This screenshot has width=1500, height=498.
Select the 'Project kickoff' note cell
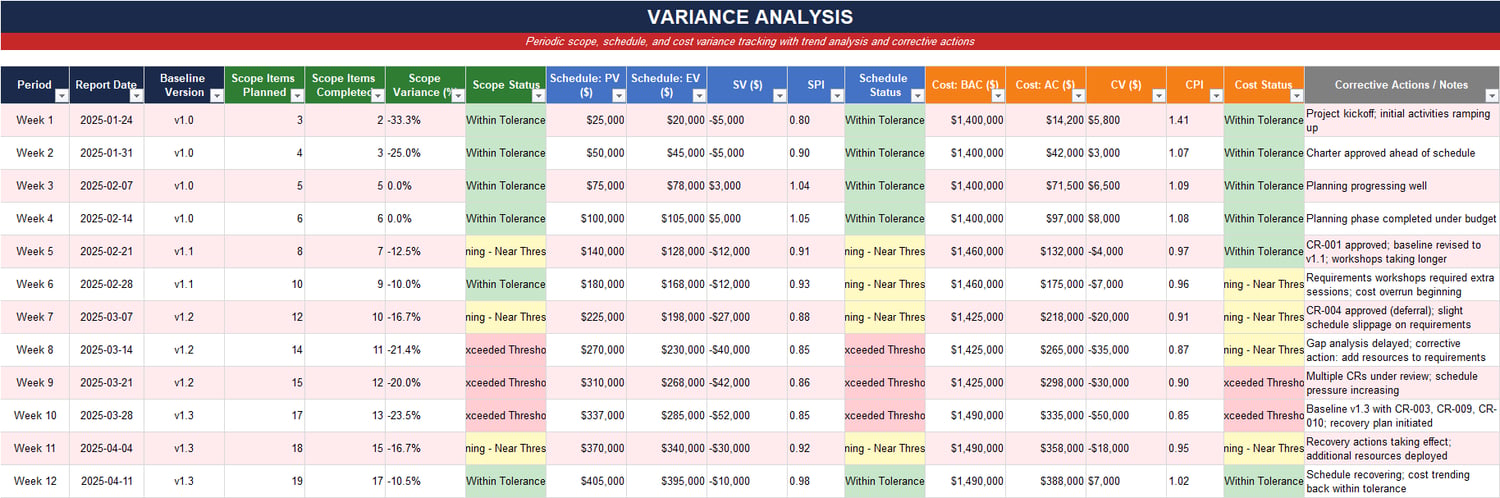[x=1402, y=120]
